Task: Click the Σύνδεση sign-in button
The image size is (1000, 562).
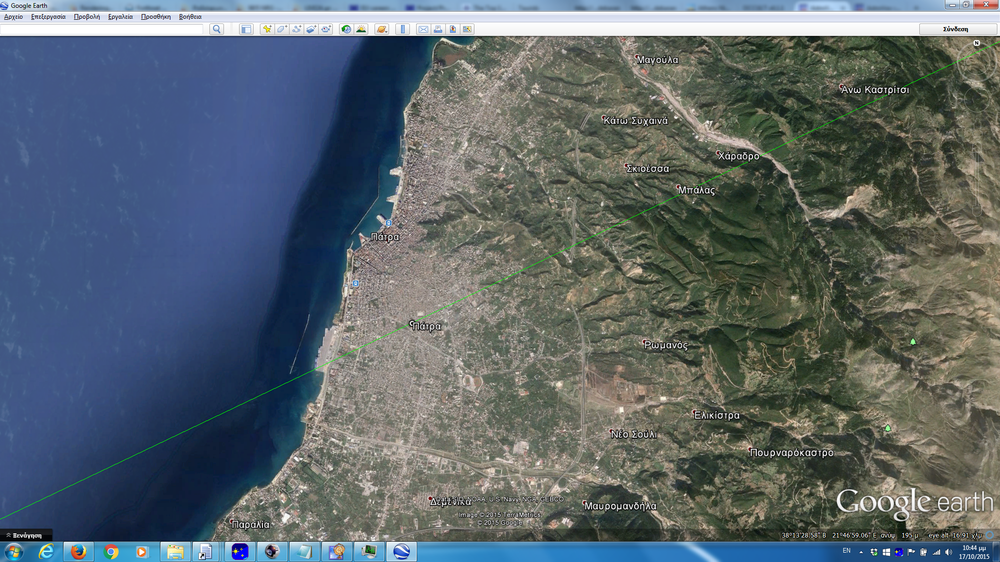Action: pos(956,29)
